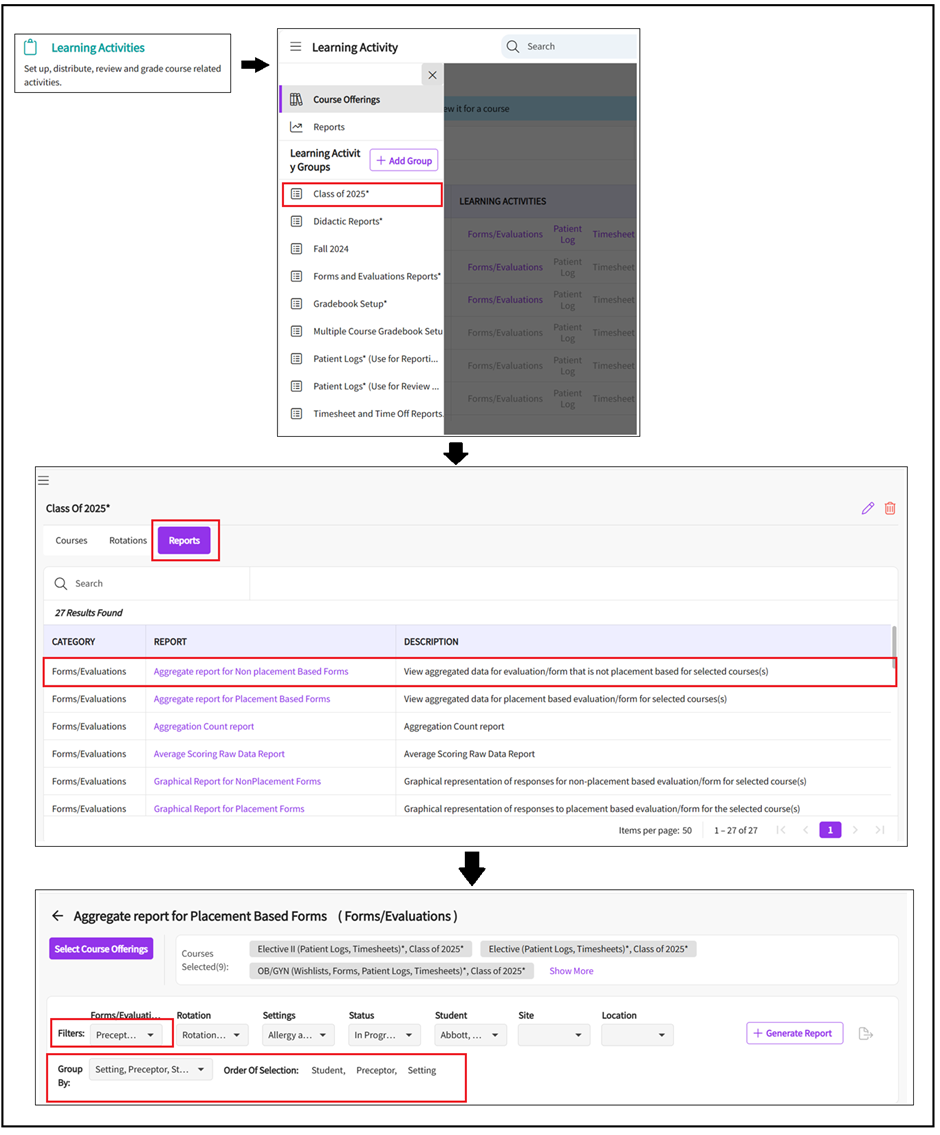This screenshot has width=940, height=1135.
Task: Click the Search field in reports list
Action: [x=150, y=584]
